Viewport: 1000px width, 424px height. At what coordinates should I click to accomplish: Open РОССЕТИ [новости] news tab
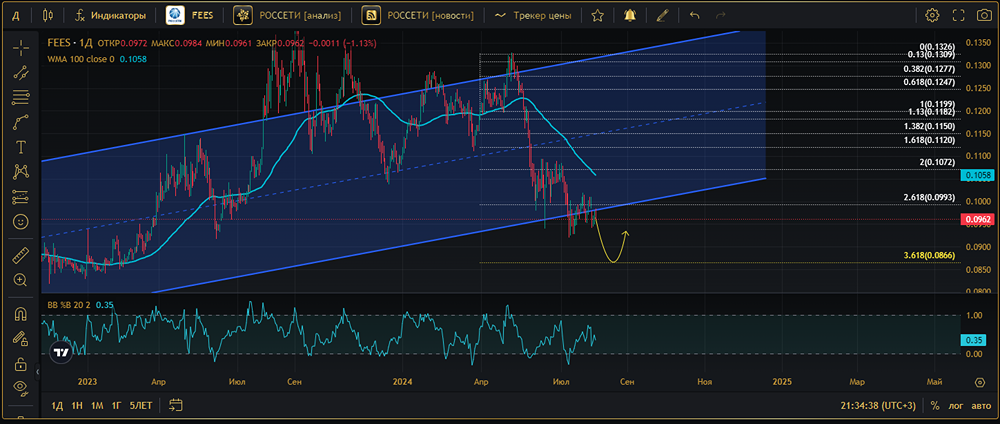(419, 15)
